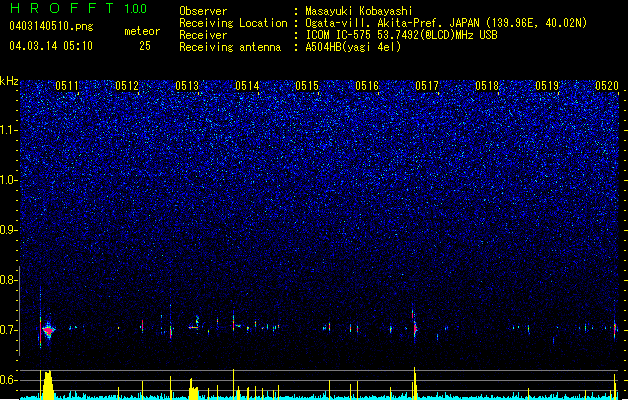Image resolution: width=629 pixels, height=400 pixels.
Task: Click the meteor echo streak near 0520
Action: (615, 329)
